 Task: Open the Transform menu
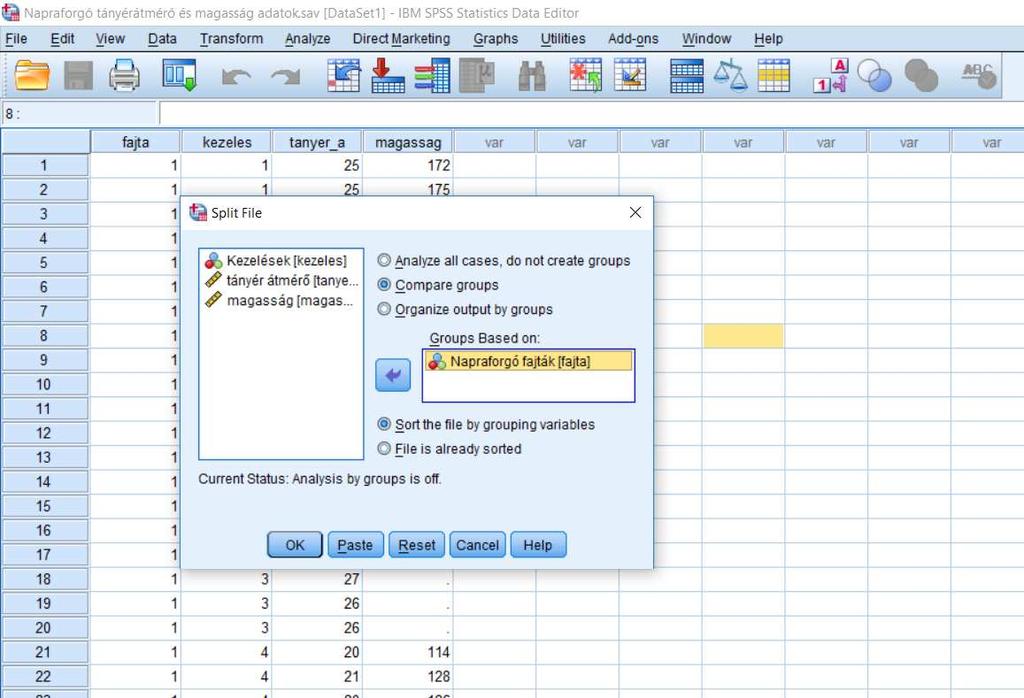coord(231,39)
